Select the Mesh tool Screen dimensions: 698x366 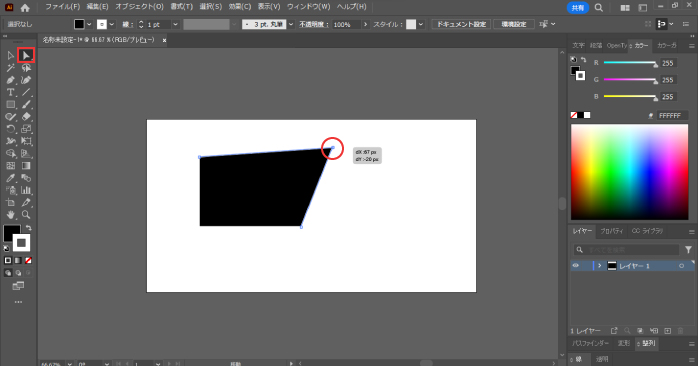[x=10, y=166]
